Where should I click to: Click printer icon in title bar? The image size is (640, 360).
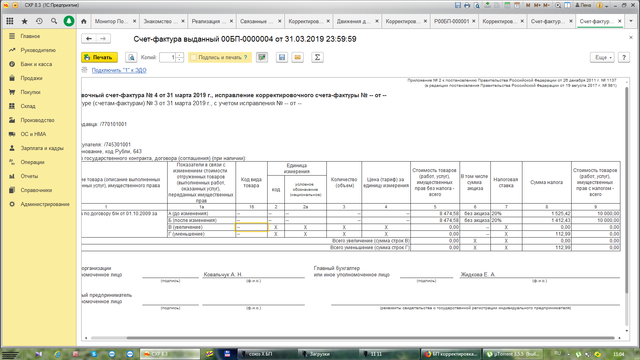tap(467, 5)
